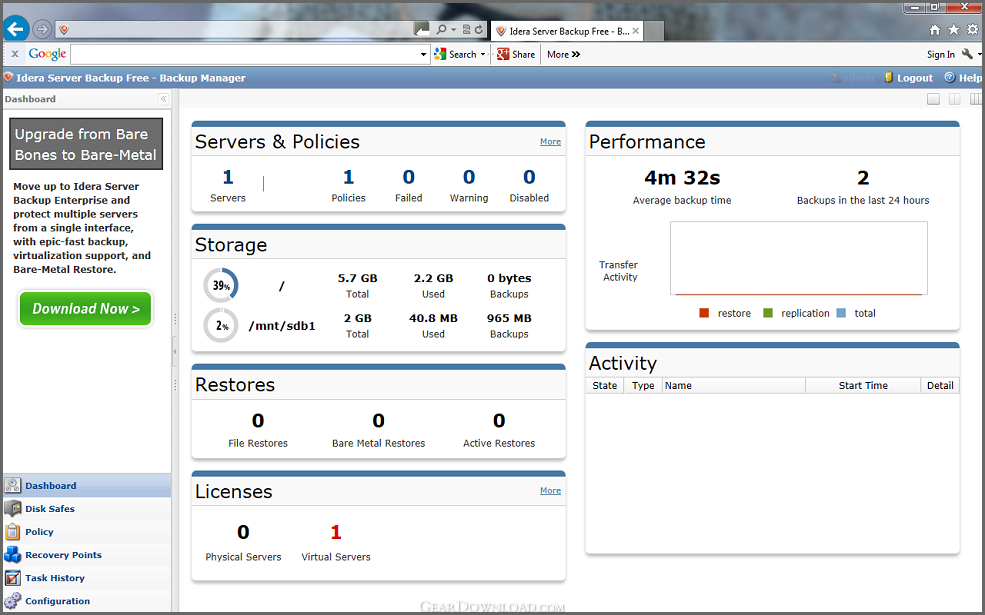Open a new browser tab
985x615 pixels.
coord(654,31)
